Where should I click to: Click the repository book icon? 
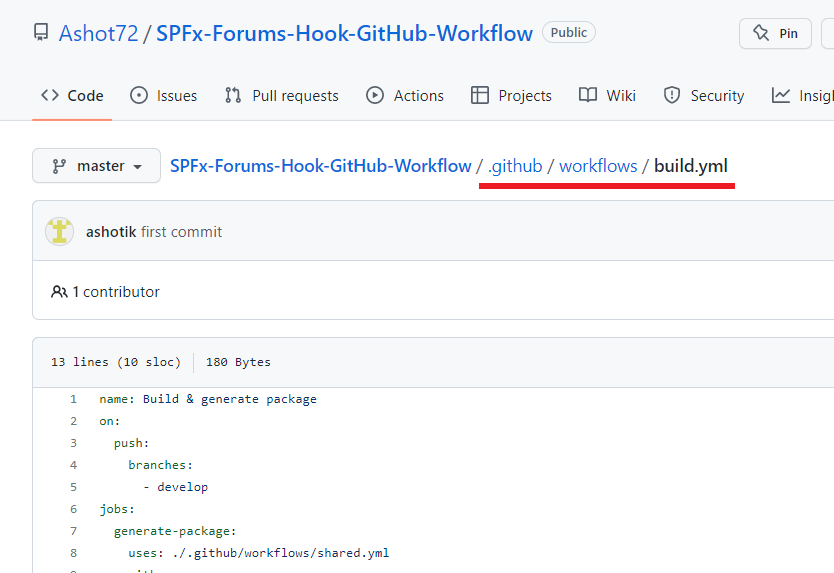coord(41,33)
